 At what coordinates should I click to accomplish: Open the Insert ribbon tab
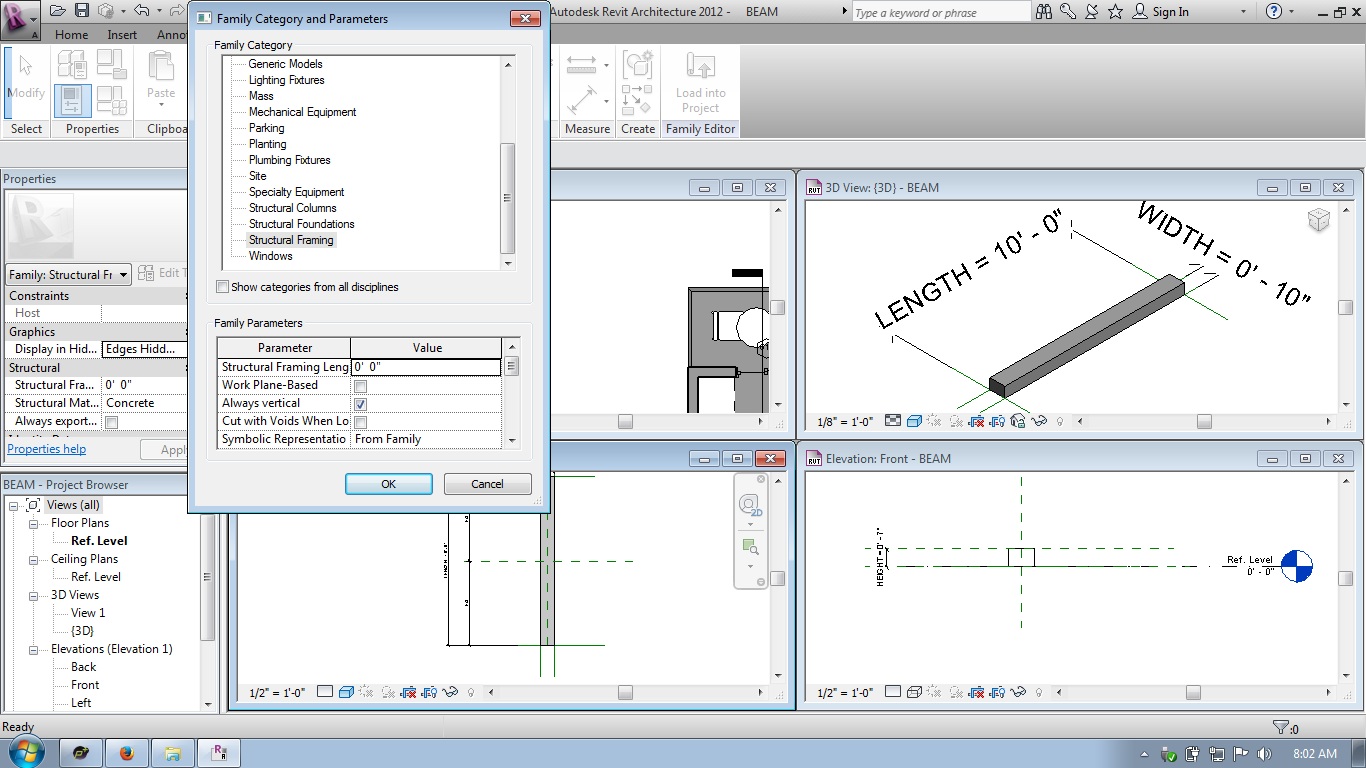click(122, 35)
